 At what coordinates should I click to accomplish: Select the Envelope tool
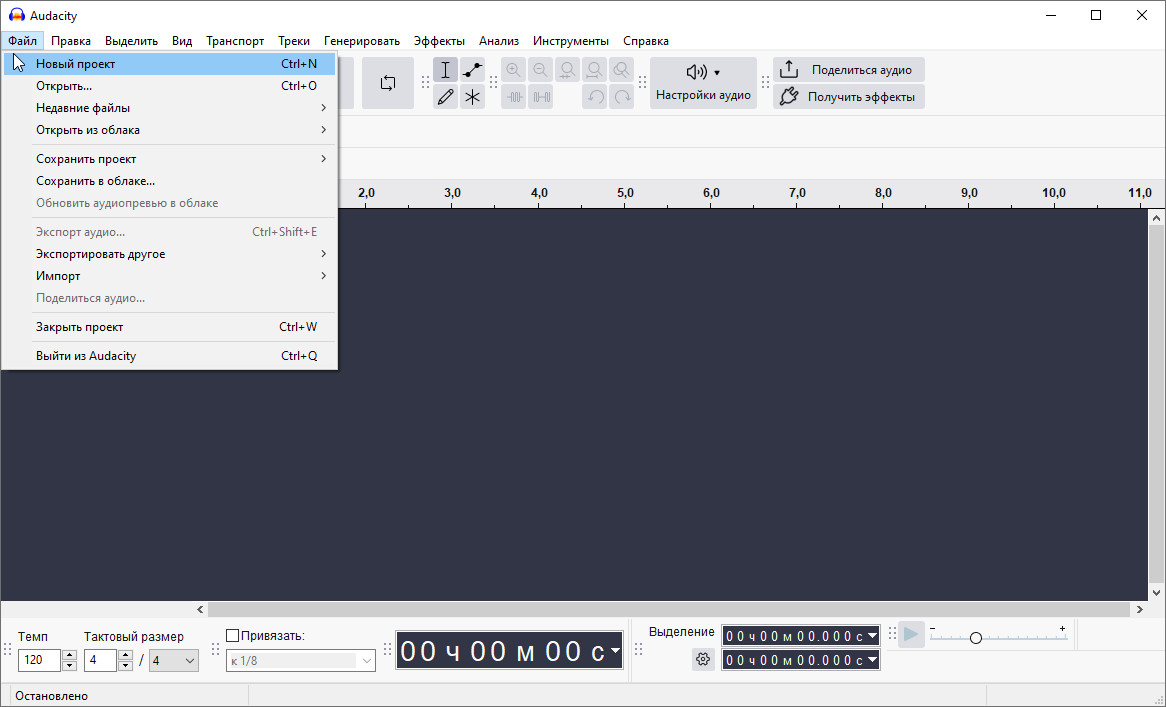tap(472, 71)
